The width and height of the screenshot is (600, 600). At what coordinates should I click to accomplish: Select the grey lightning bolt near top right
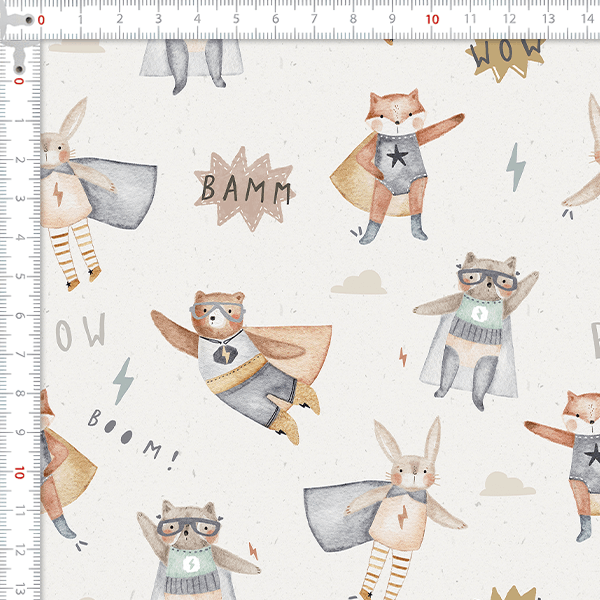(515, 166)
